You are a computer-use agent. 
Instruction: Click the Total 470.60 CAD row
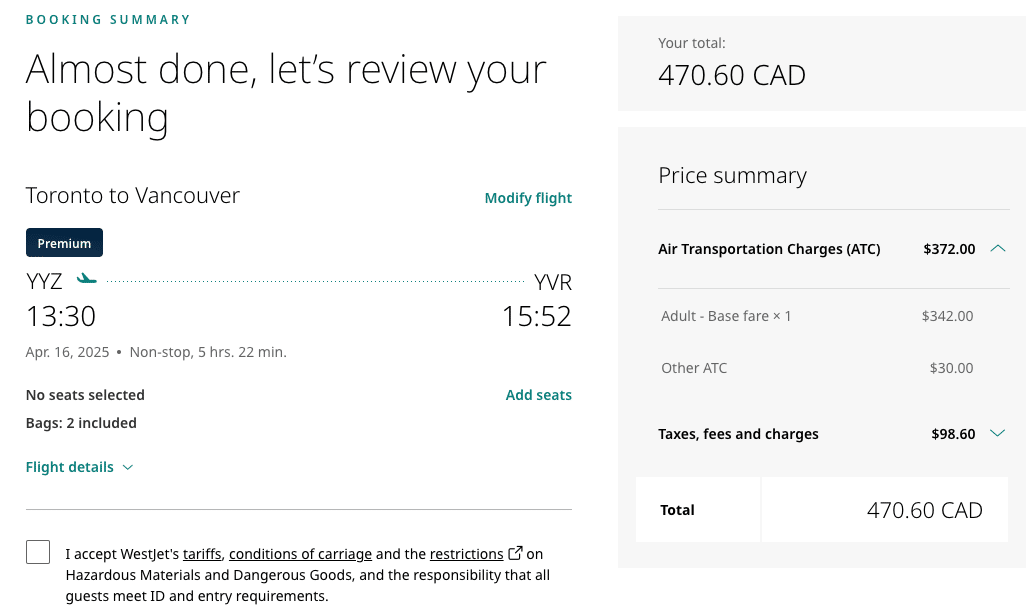point(822,510)
